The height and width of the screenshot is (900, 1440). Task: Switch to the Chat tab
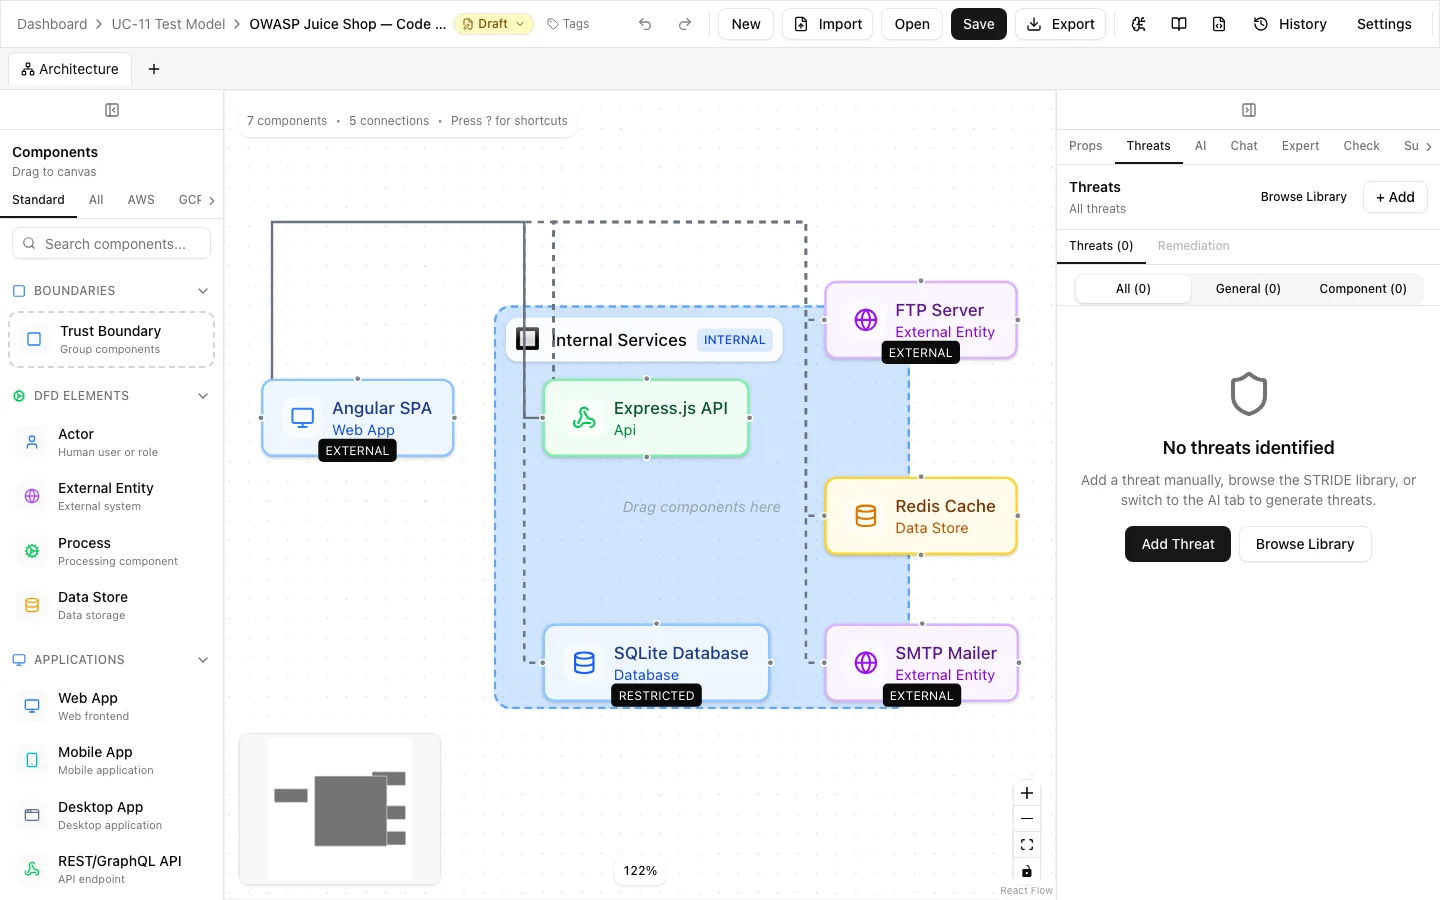pyautogui.click(x=1244, y=146)
